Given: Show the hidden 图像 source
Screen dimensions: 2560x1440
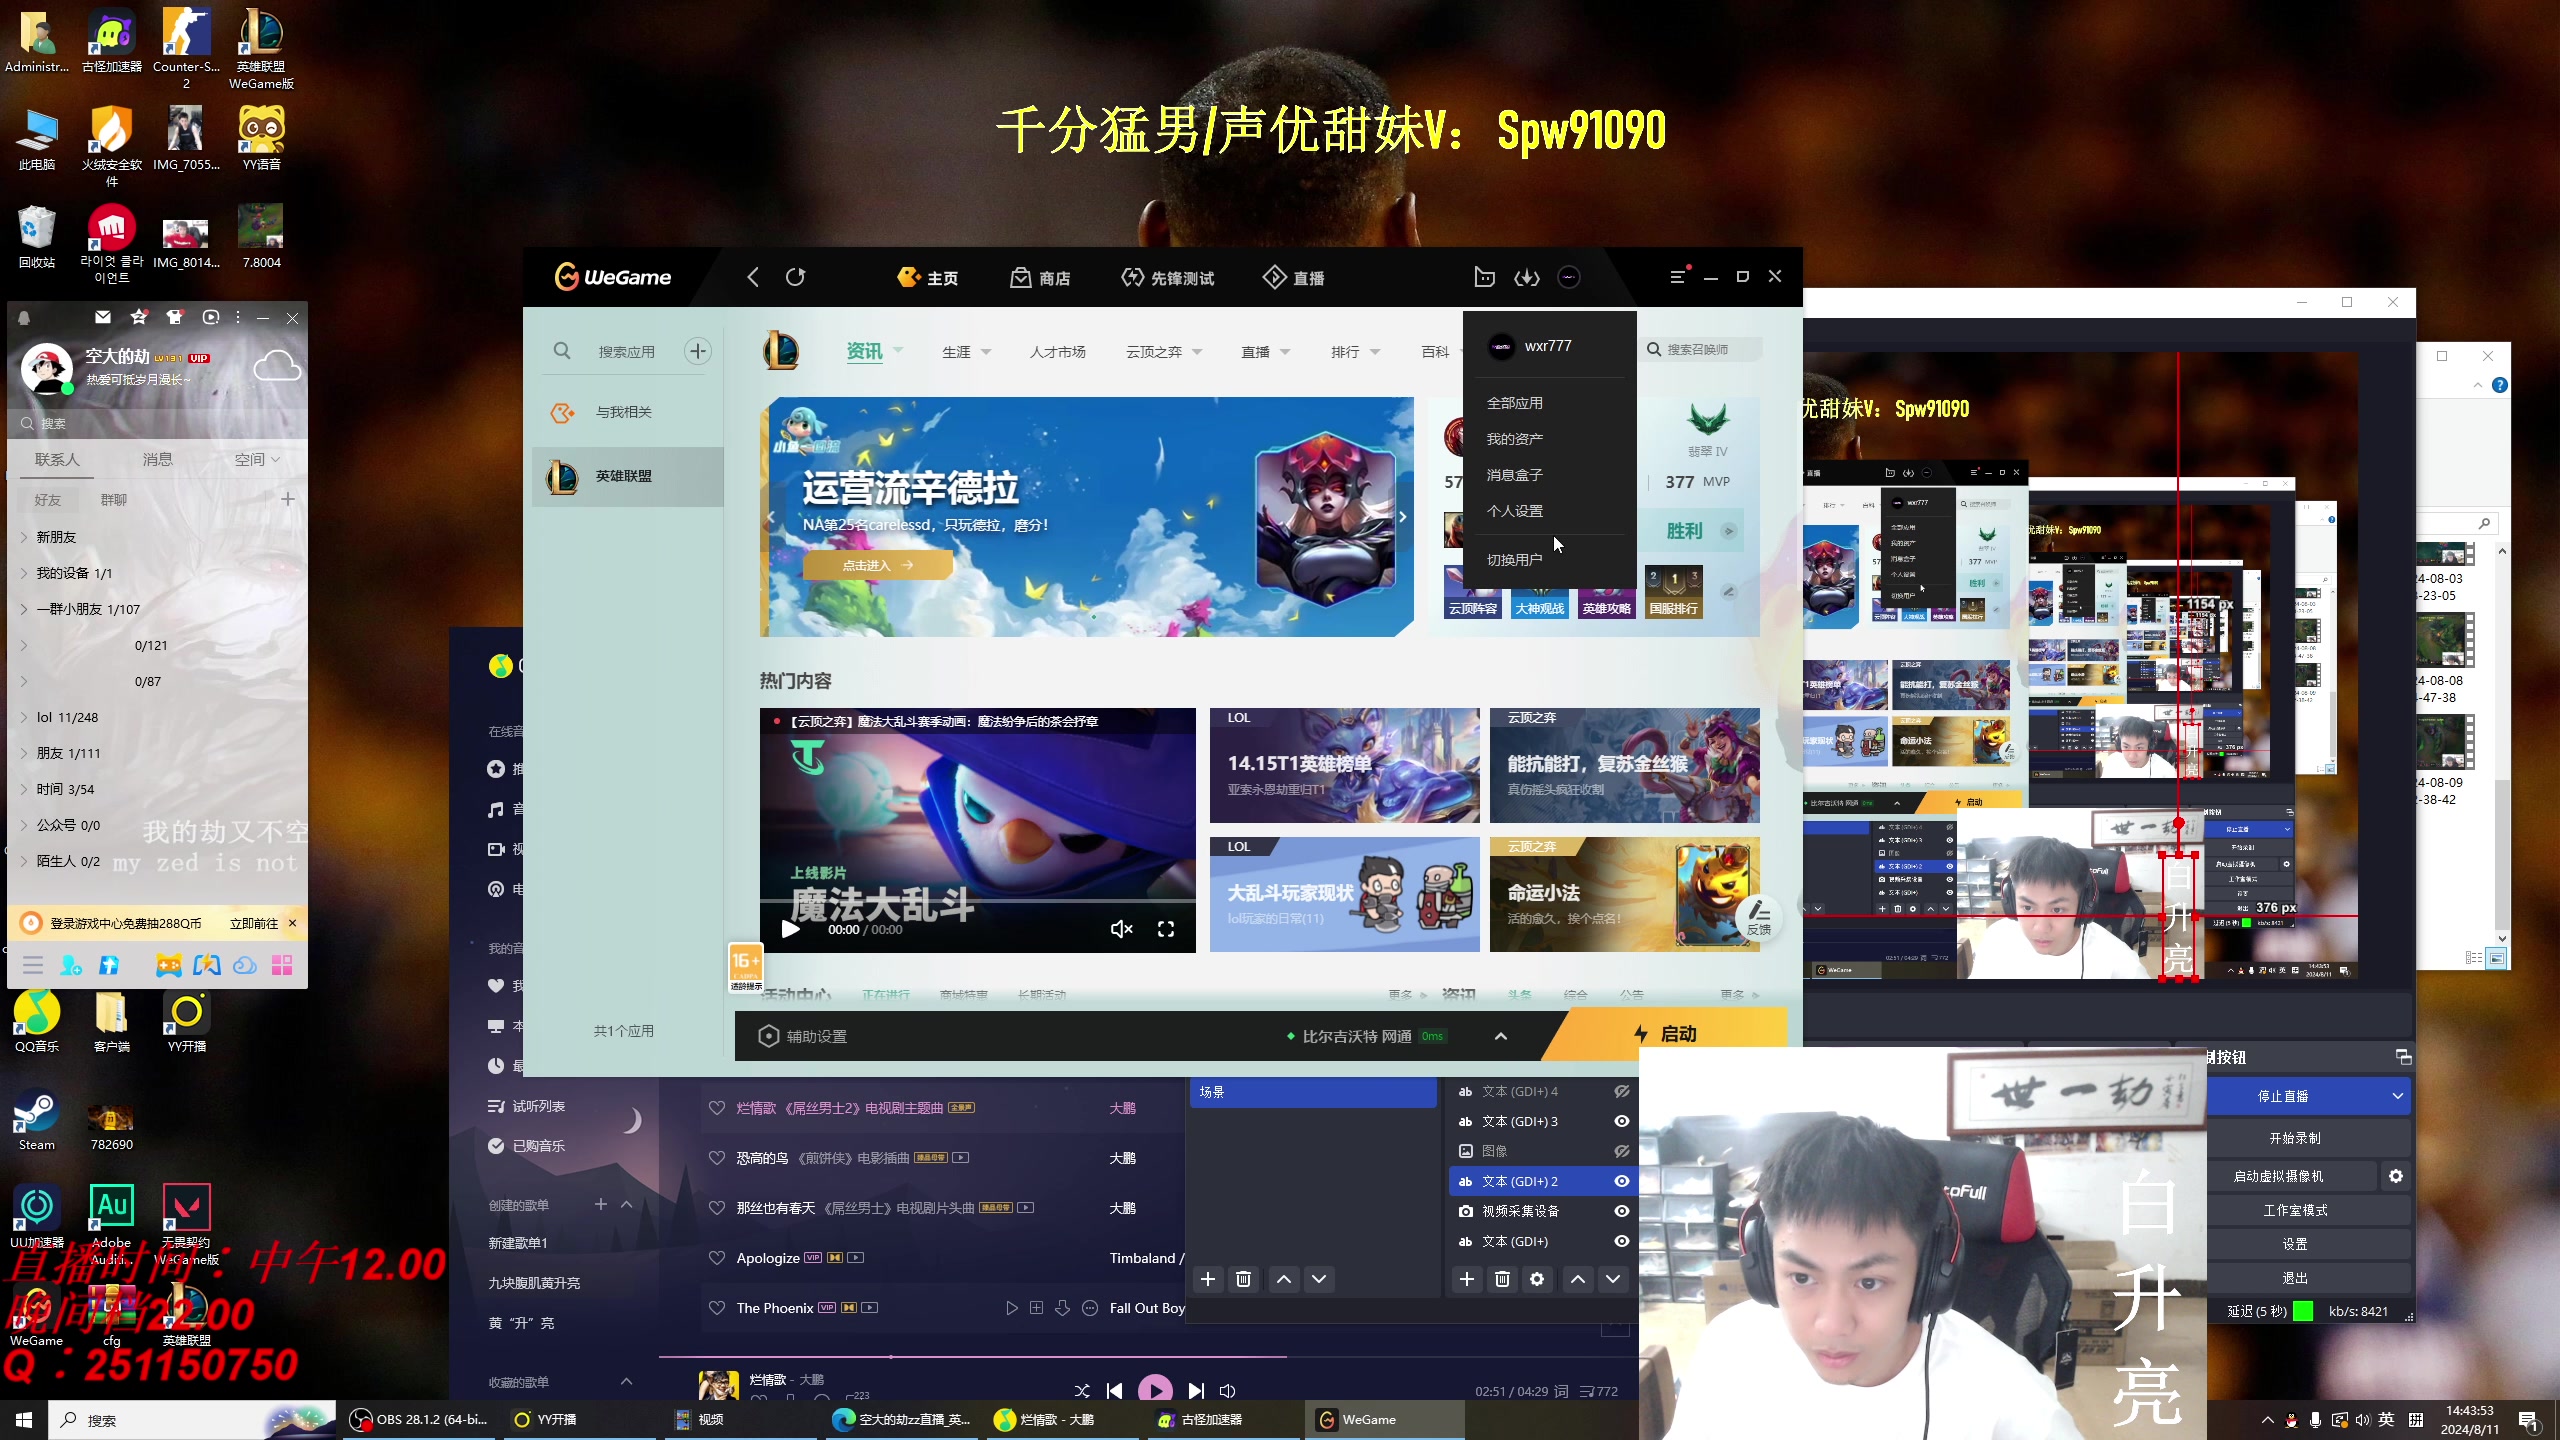Looking at the screenshot, I should [1622, 1151].
